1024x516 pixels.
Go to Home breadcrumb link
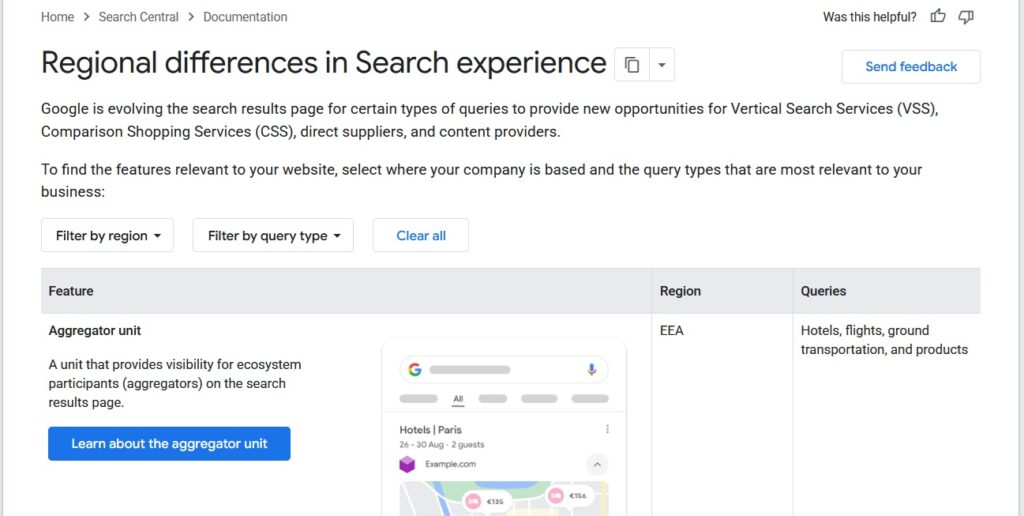tap(57, 17)
